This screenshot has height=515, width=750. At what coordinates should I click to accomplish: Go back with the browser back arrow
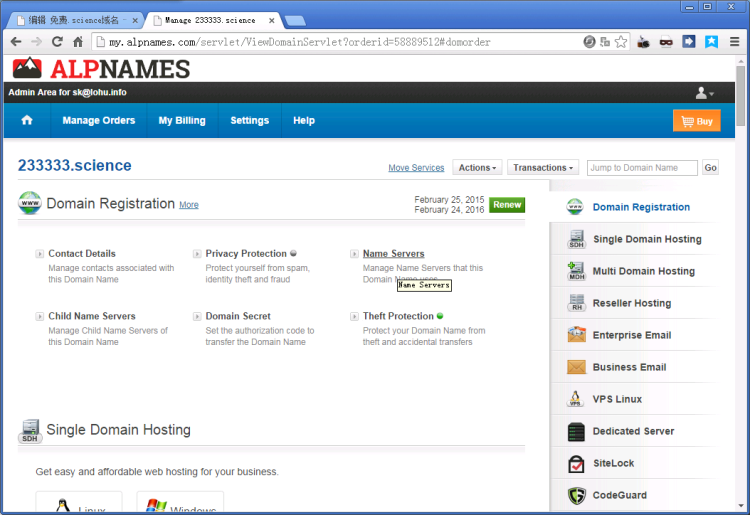tap(16, 42)
